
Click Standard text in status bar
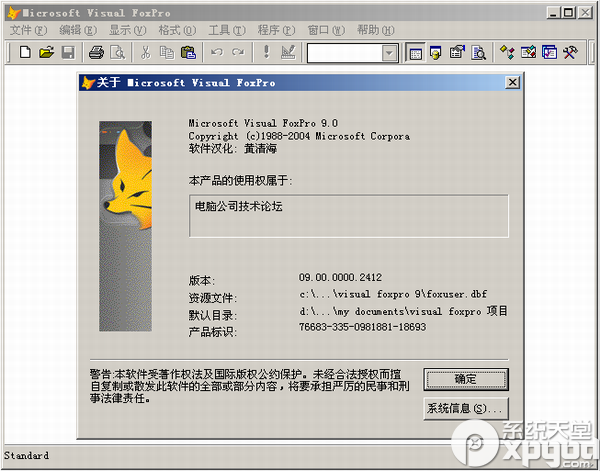tap(26, 455)
